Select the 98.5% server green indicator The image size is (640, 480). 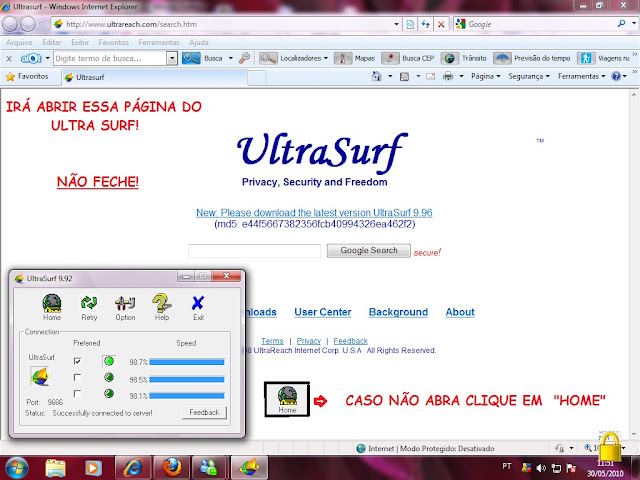click(109, 378)
